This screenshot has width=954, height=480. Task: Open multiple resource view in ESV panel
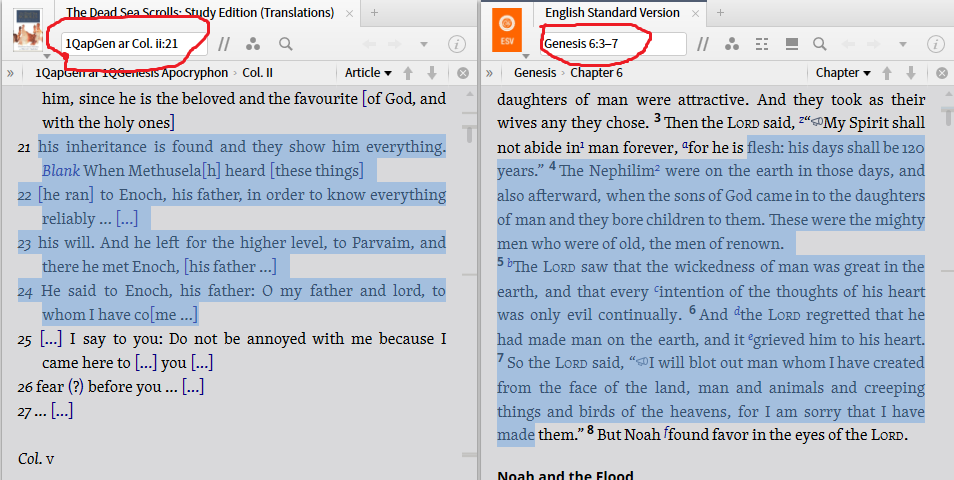792,44
